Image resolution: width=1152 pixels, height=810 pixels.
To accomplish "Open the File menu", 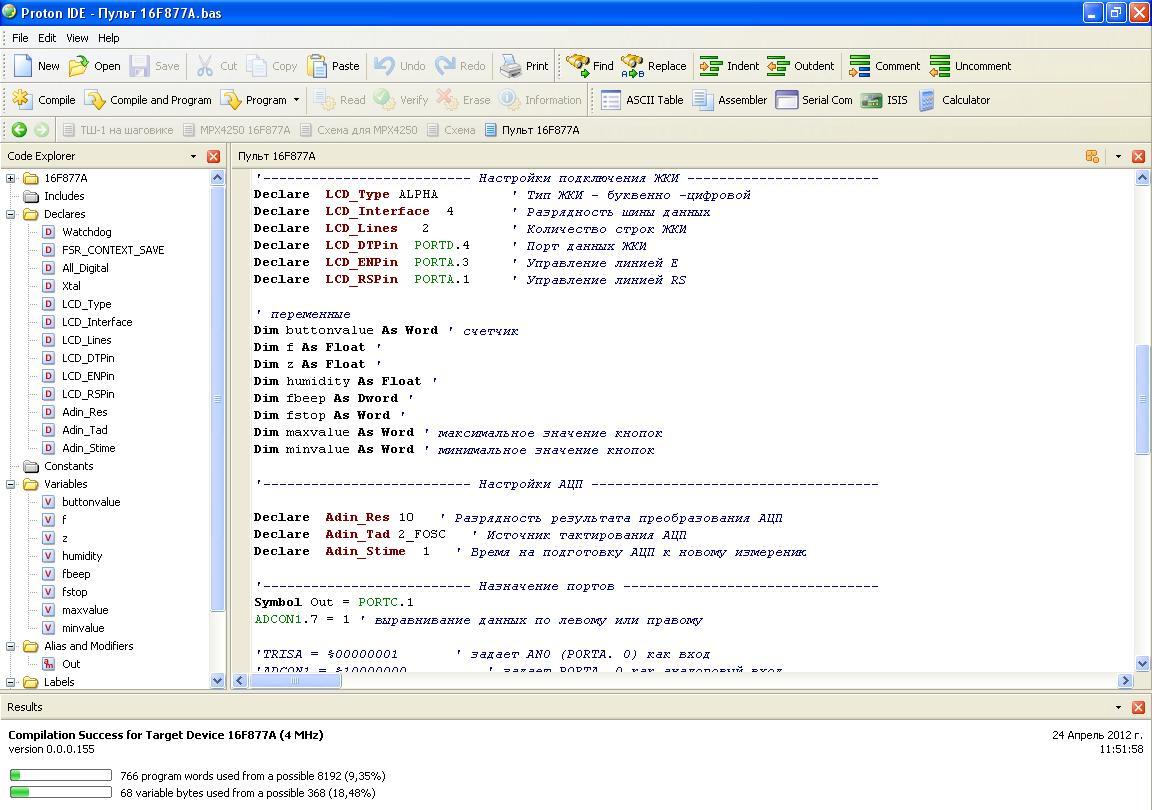I will pos(20,38).
